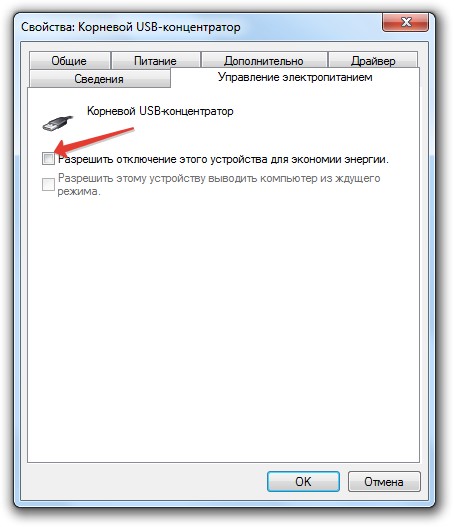Switch to the Общие tab

click(x=69, y=60)
